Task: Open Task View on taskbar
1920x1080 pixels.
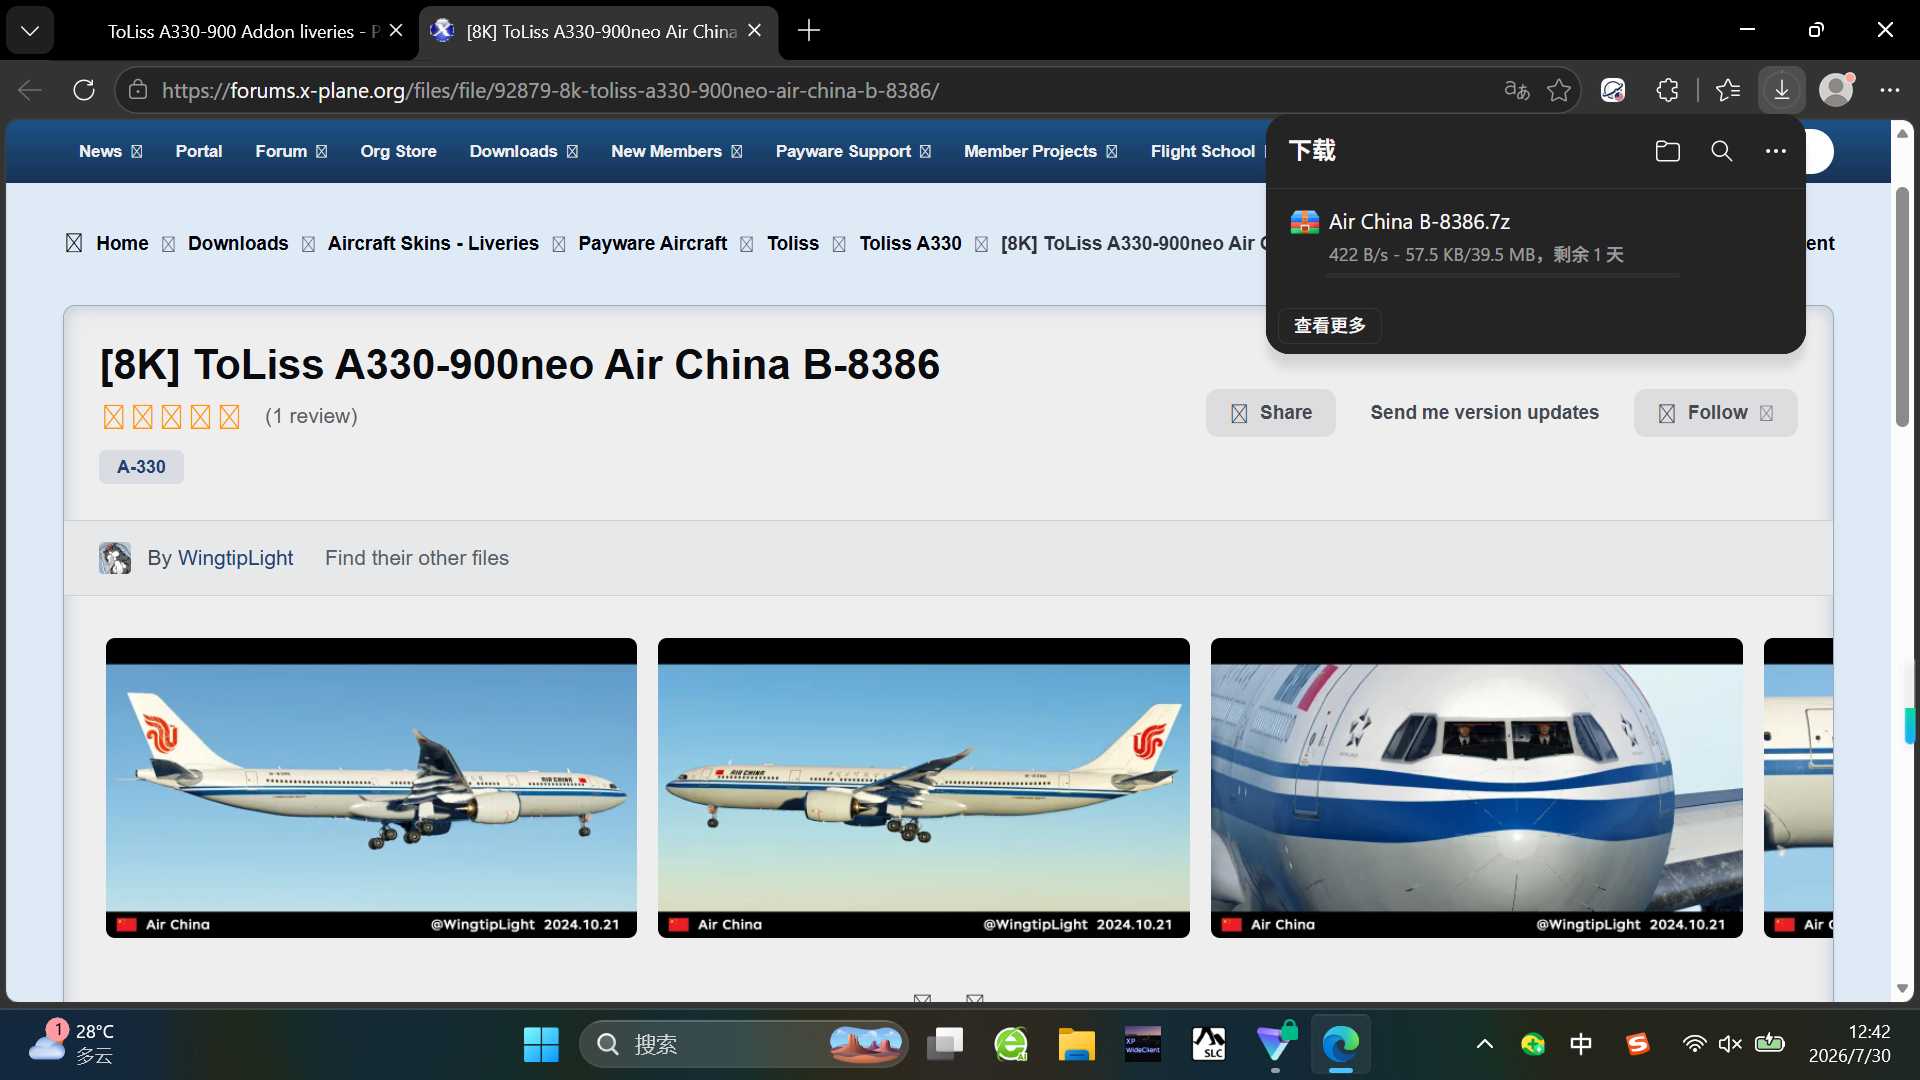Action: [945, 1045]
